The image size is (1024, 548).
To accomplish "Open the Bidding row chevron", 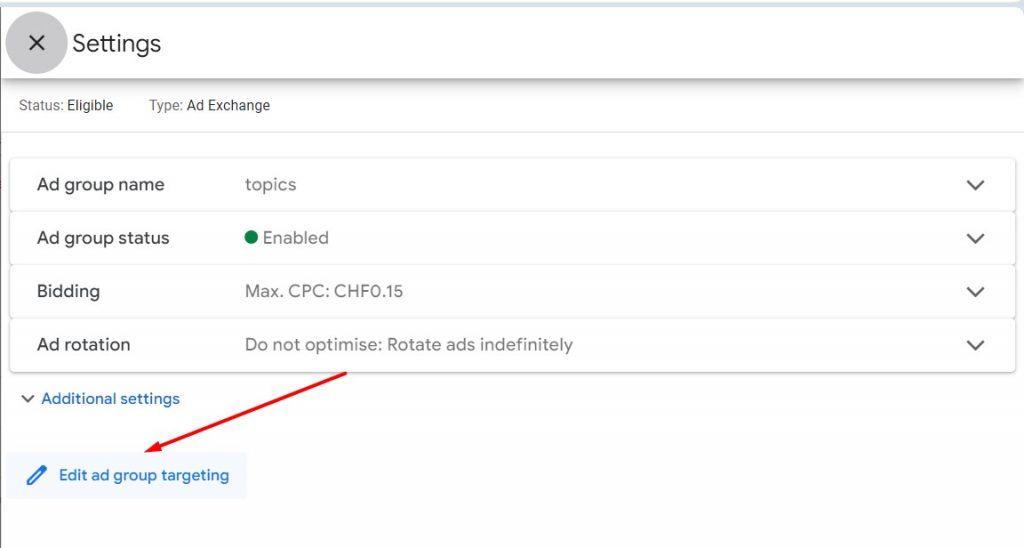I will (975, 292).
